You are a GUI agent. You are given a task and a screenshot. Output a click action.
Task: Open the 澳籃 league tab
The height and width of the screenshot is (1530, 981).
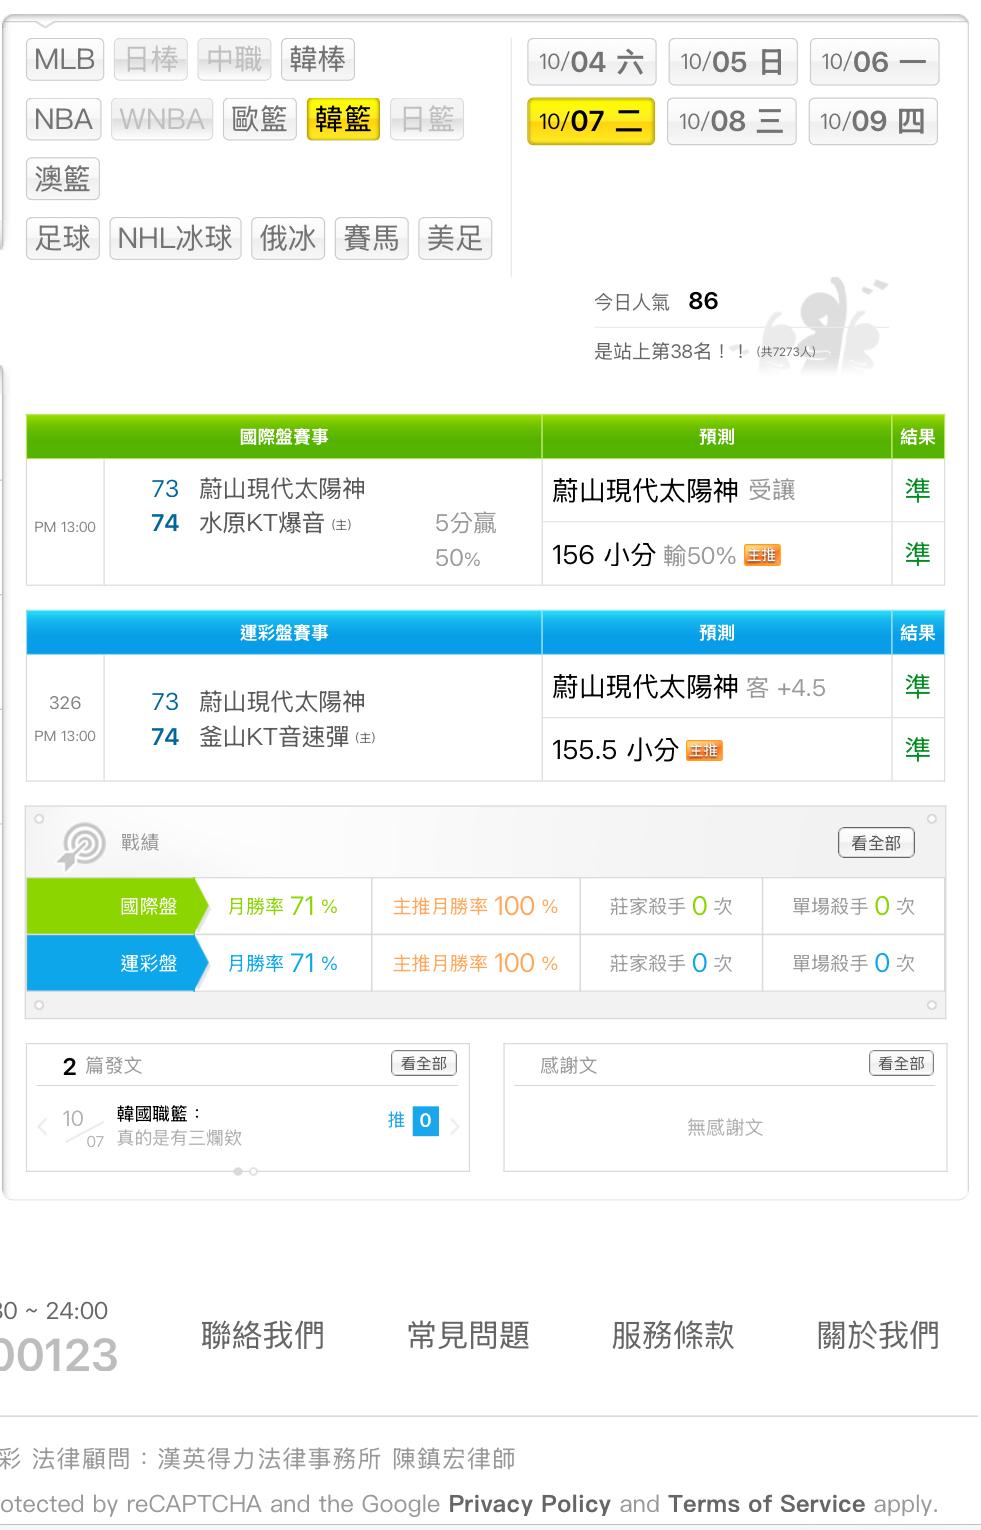tap(62, 179)
